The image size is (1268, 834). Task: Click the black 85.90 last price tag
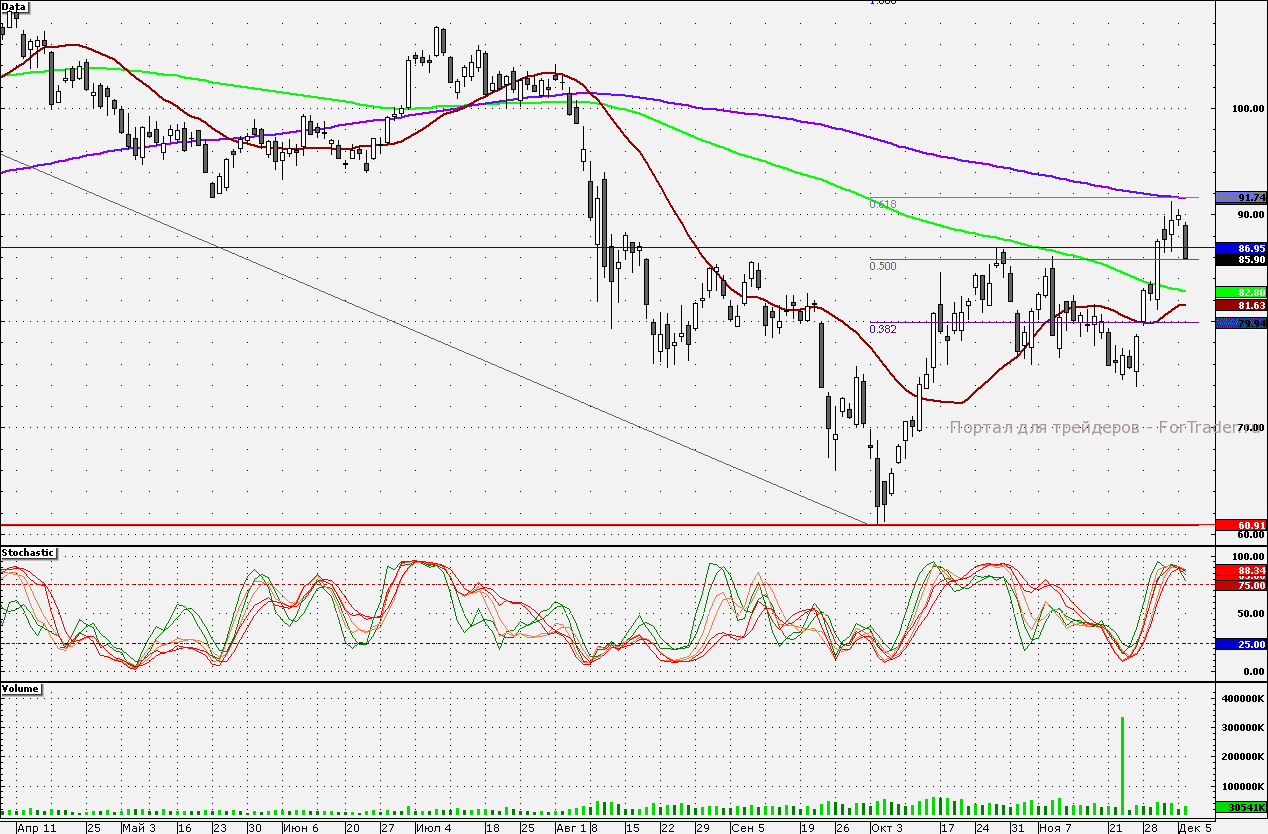pyautogui.click(x=1239, y=259)
